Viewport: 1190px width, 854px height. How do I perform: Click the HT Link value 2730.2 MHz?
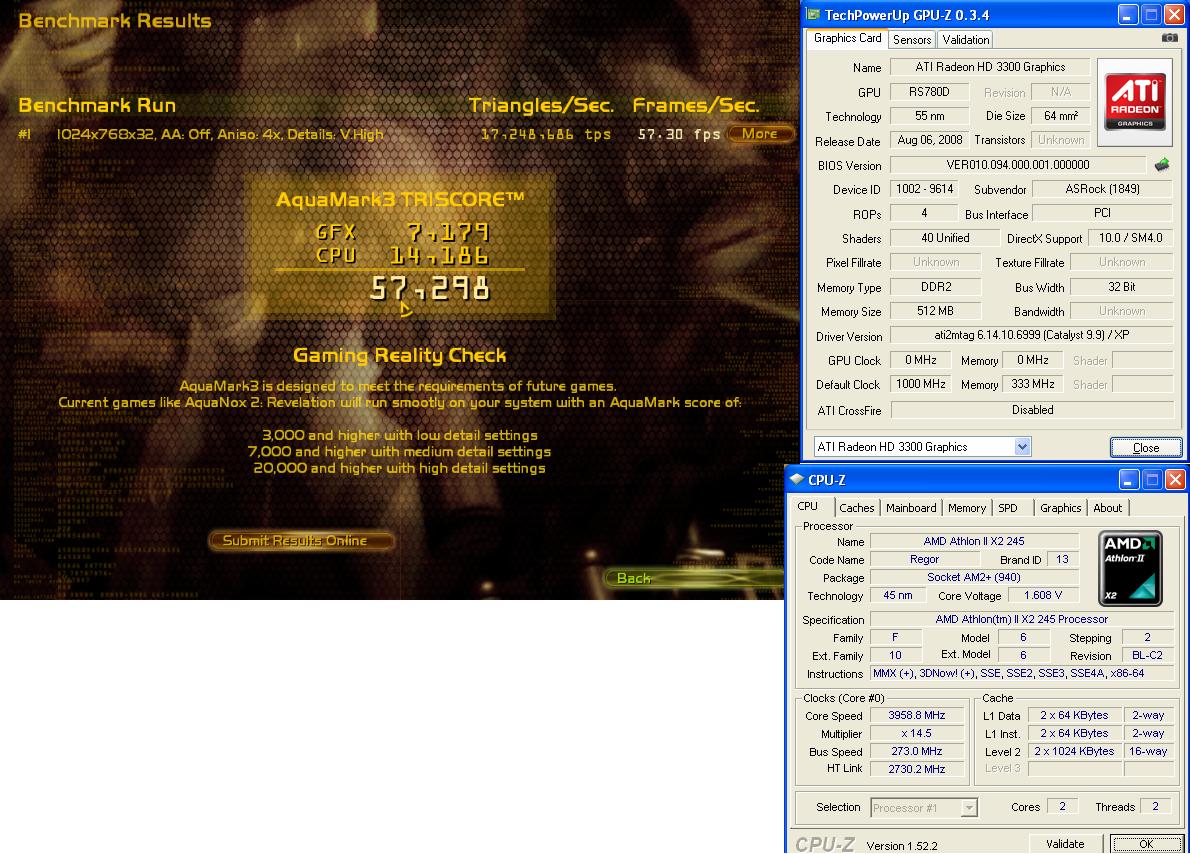click(916, 769)
